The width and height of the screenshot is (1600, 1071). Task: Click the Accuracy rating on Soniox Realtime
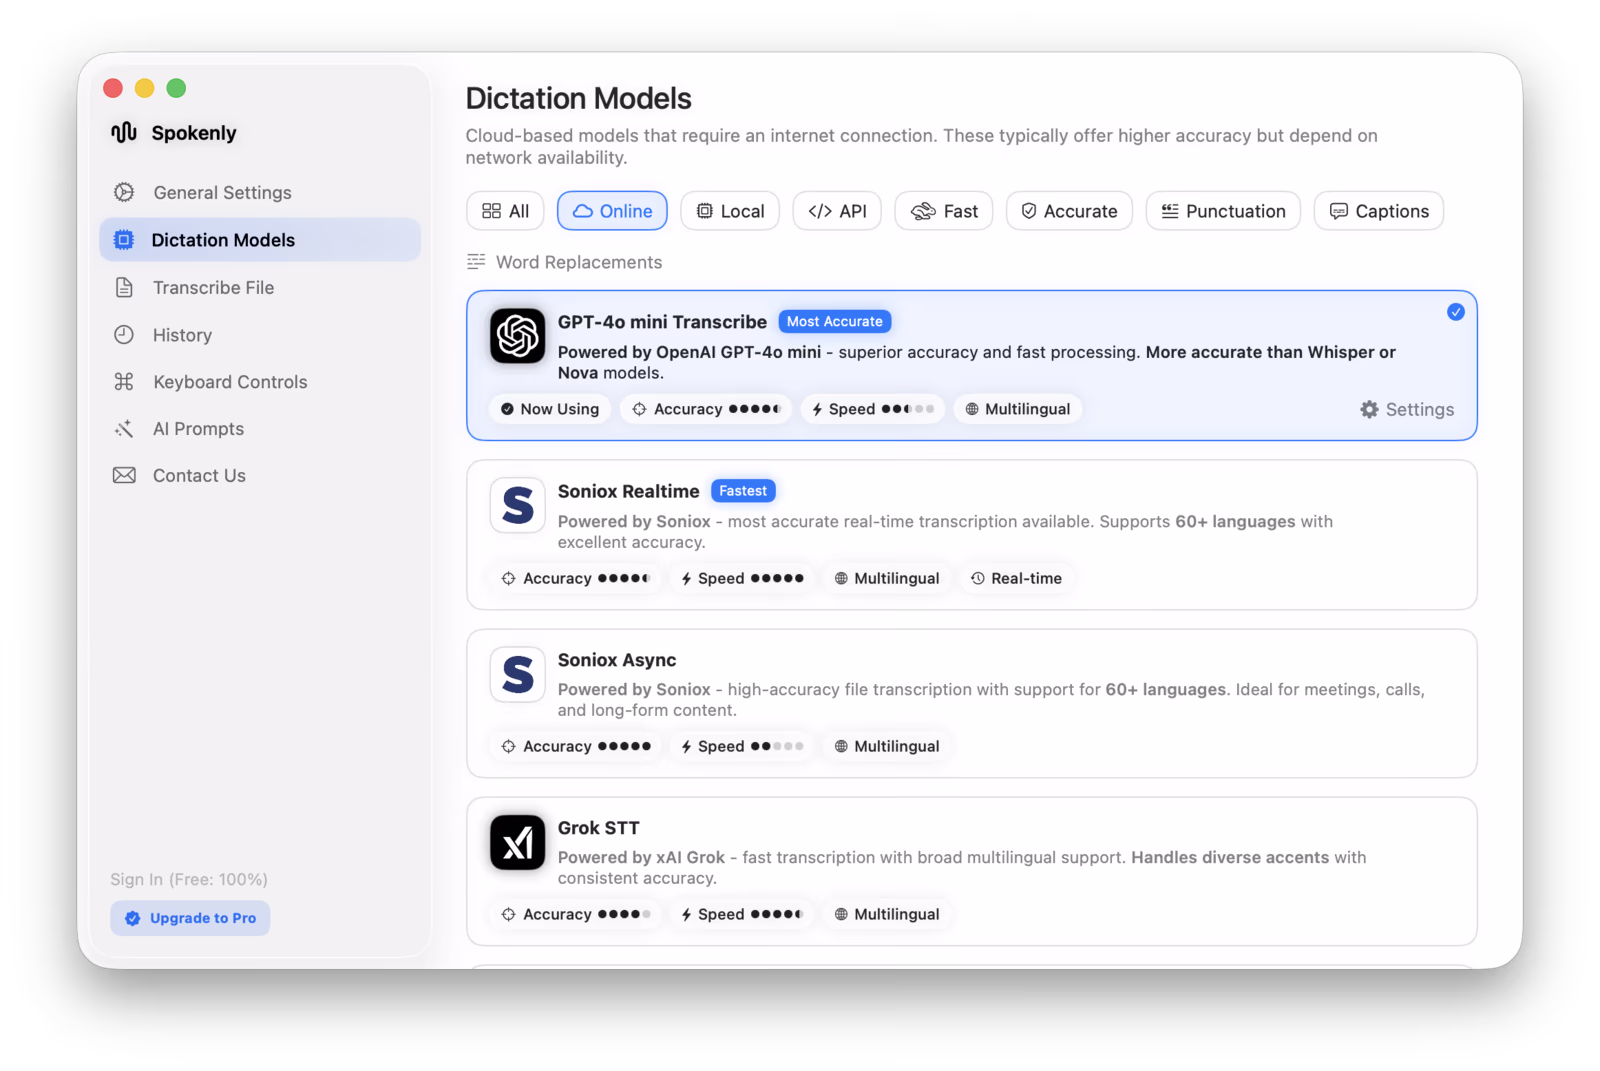coord(576,578)
